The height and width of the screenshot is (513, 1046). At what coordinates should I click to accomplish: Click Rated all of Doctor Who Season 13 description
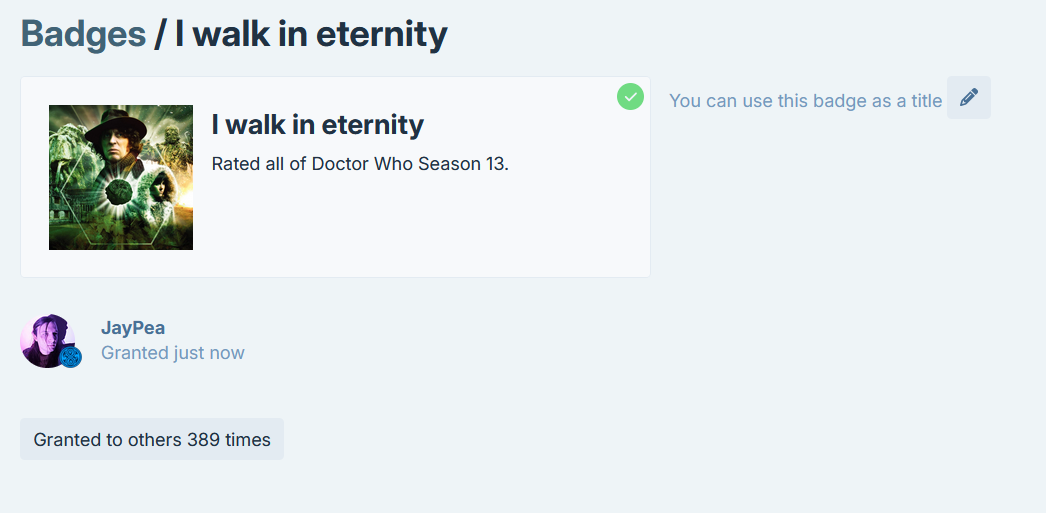click(360, 163)
